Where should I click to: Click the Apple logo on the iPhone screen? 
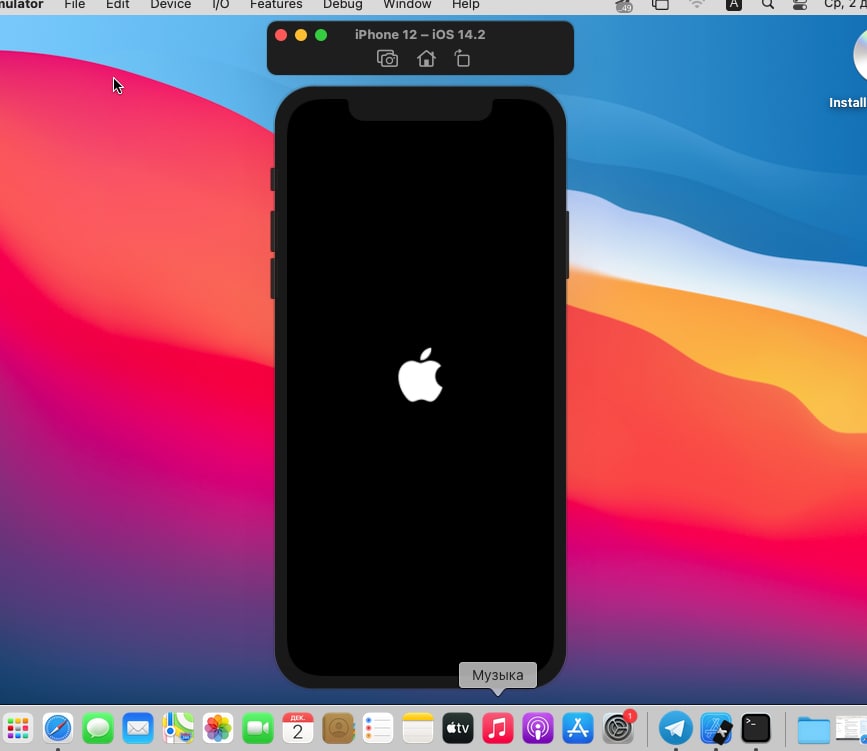coord(420,375)
